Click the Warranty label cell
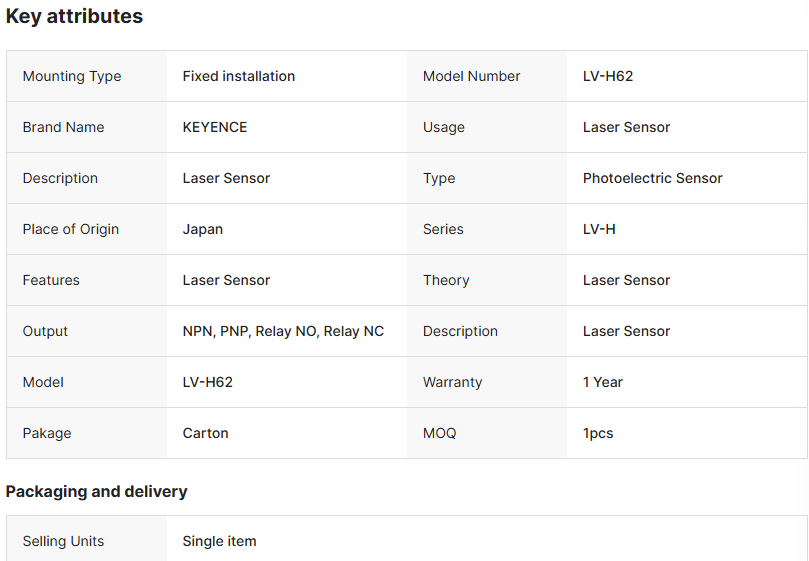The height and width of the screenshot is (561, 809). tap(453, 382)
